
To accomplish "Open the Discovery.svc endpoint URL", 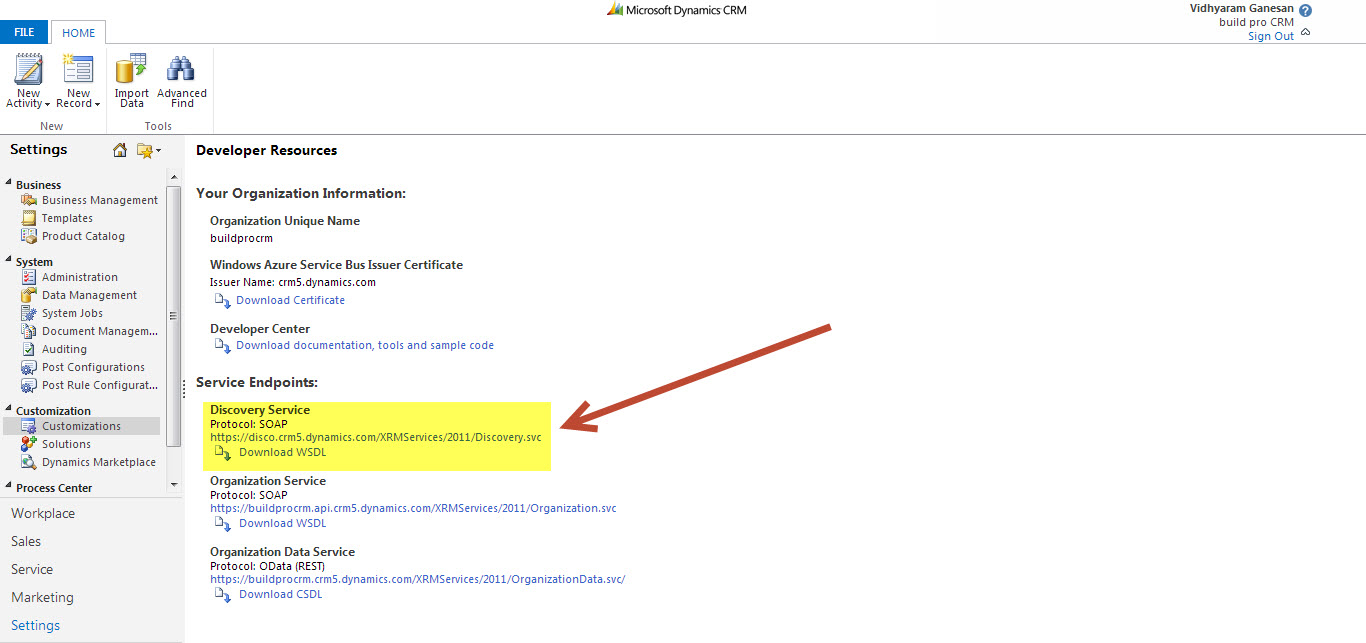I will coord(376,437).
